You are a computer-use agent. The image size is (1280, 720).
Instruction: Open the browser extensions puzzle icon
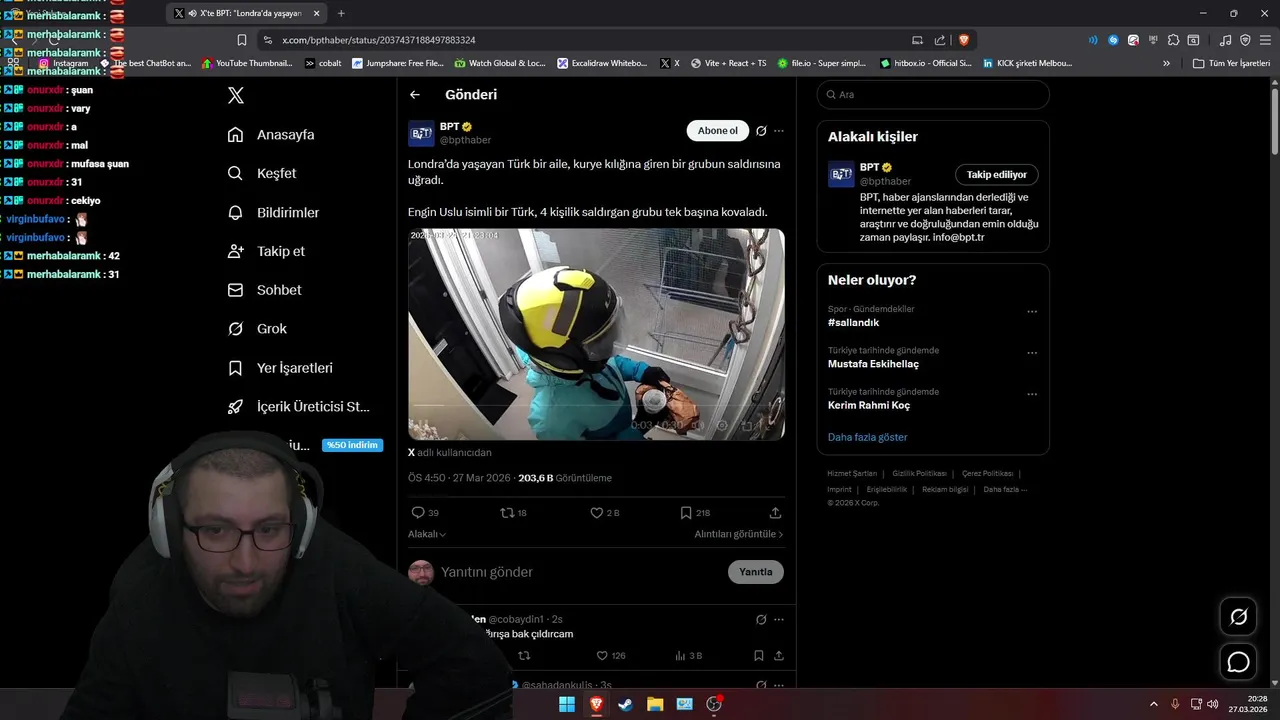point(1174,40)
